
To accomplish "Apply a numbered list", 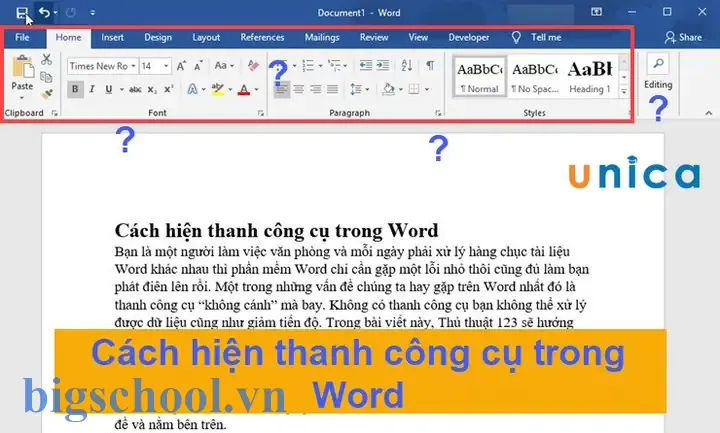I will [308, 66].
